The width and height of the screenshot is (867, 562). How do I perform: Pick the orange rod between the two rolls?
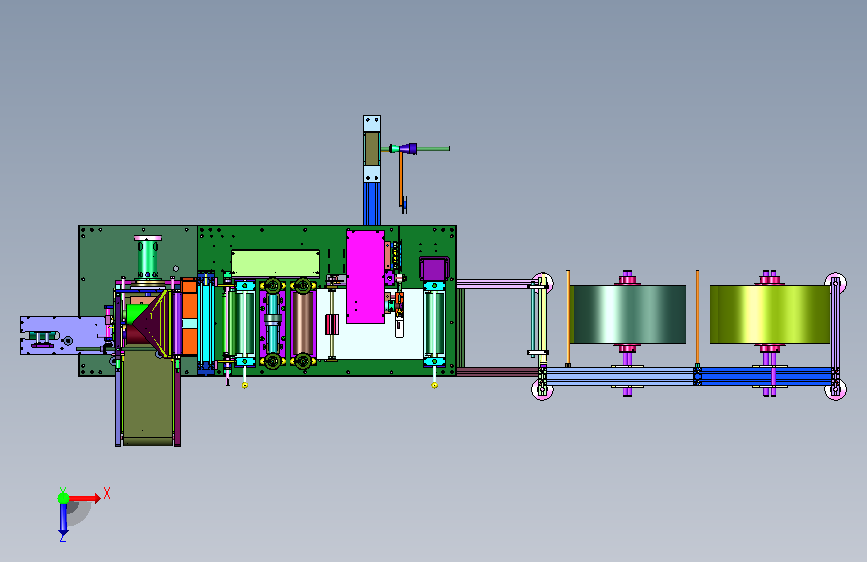point(697,317)
